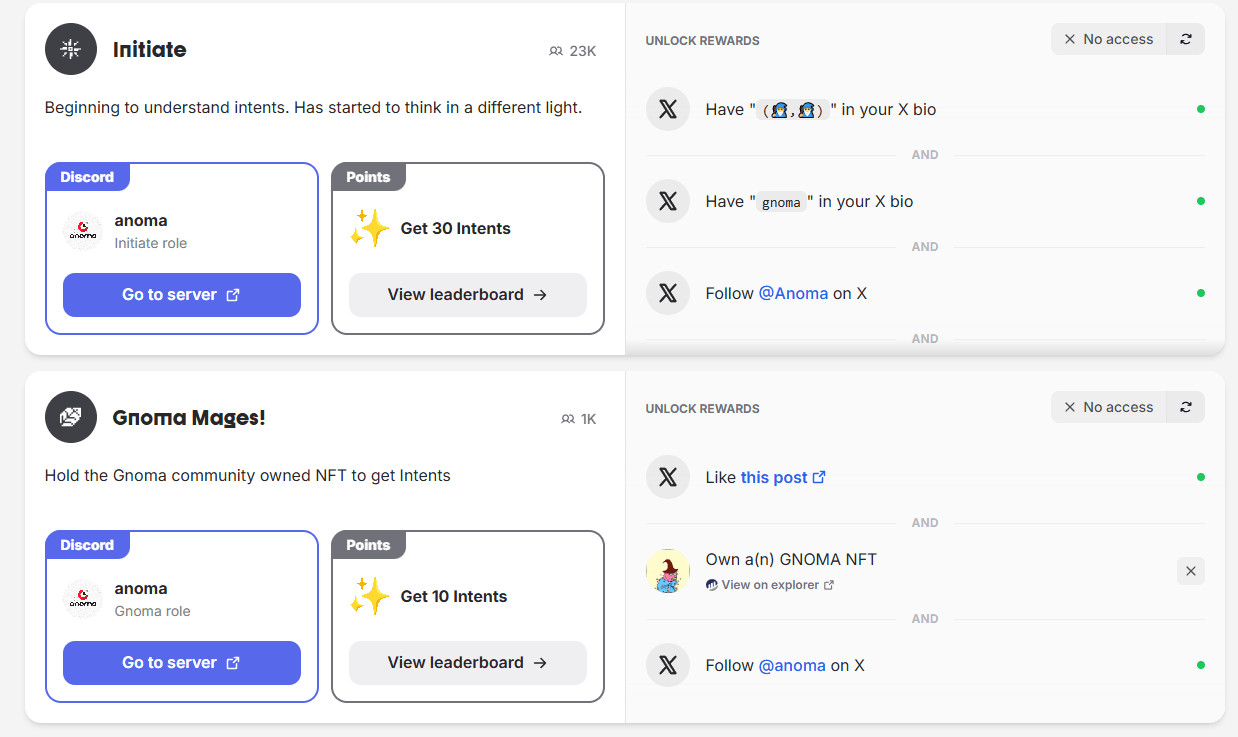Viewport: 1238px width, 737px height.
Task: Refresh the Initiate rewards access status
Action: (1185, 38)
